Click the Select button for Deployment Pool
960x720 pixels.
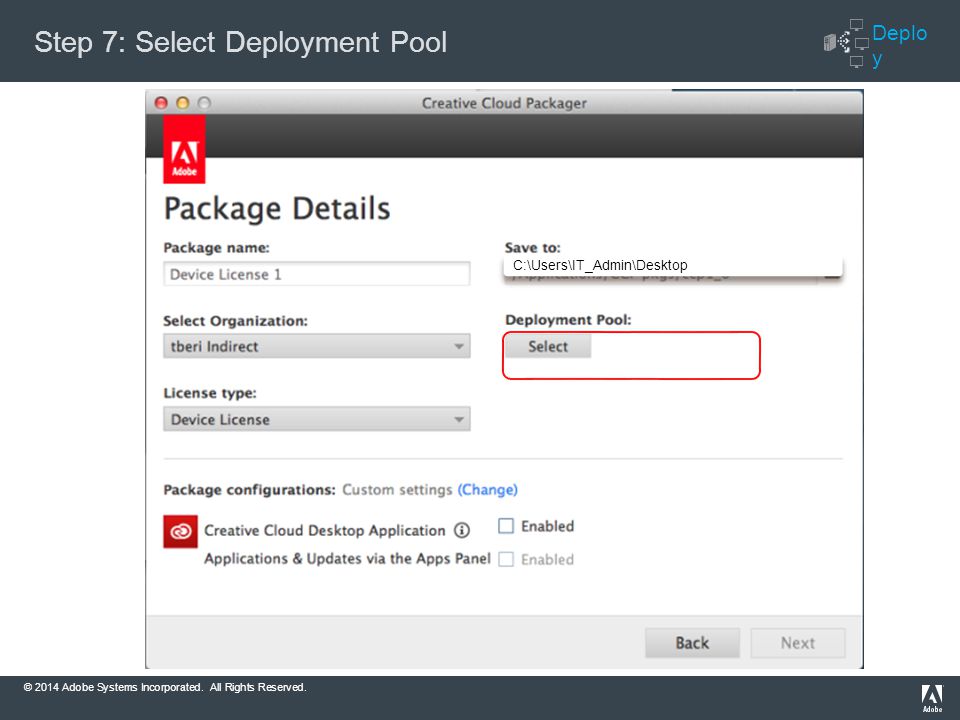coord(548,347)
